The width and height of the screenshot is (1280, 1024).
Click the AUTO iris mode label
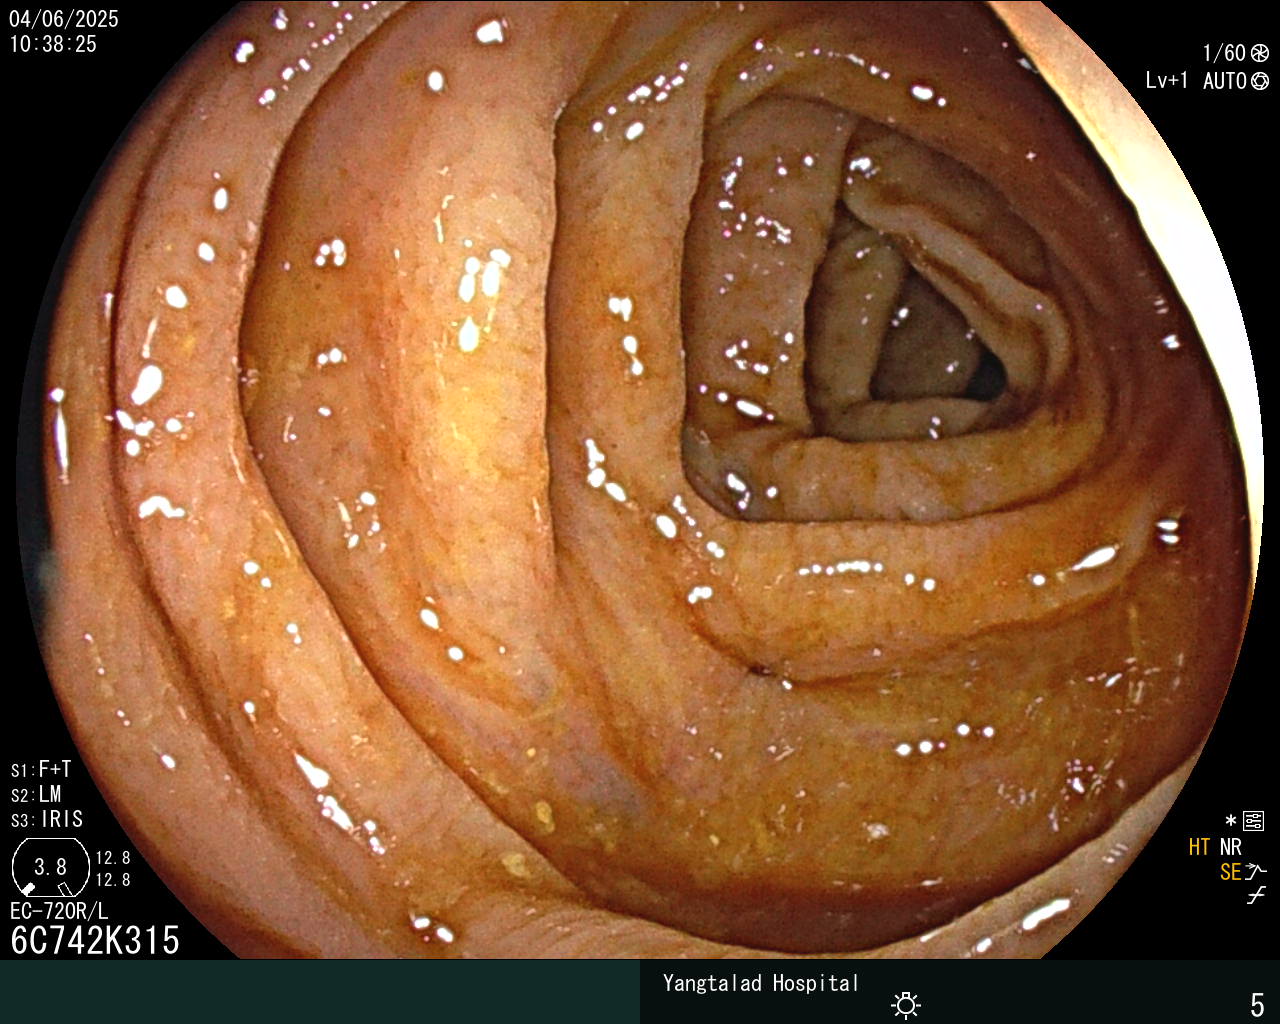click(1224, 81)
